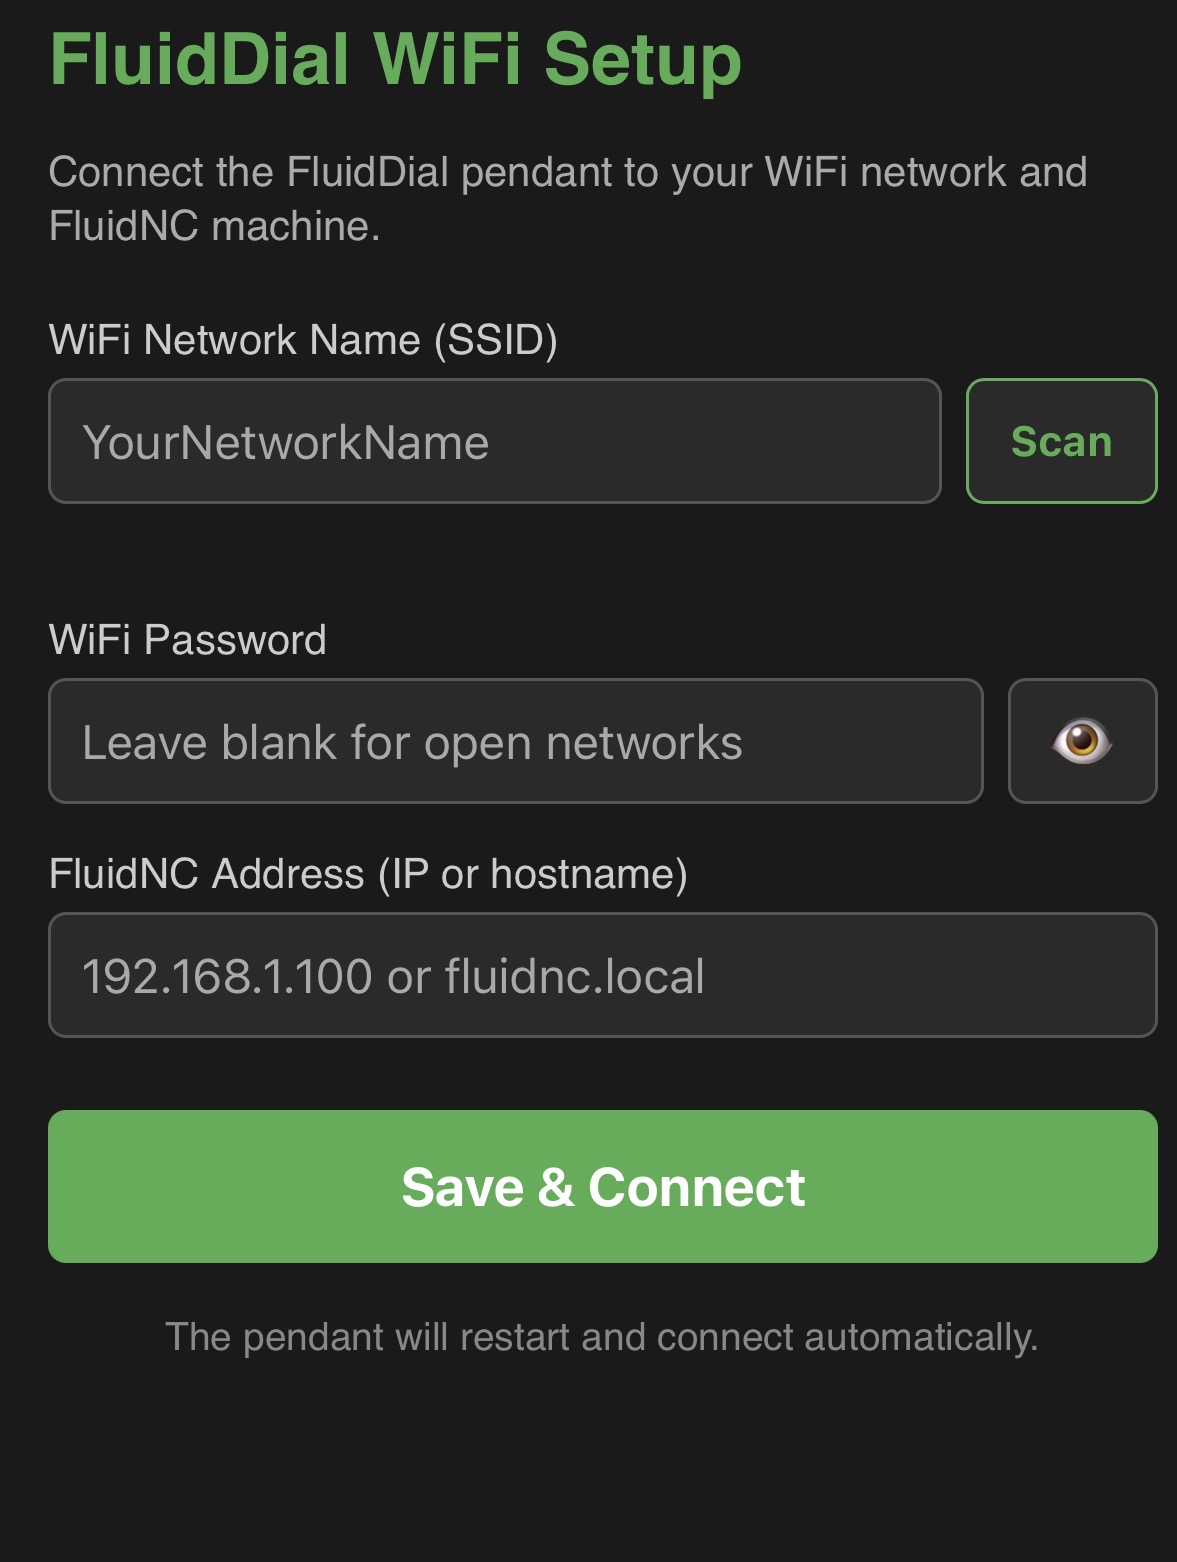Tap the pendant will restart footer note

pos(601,1337)
